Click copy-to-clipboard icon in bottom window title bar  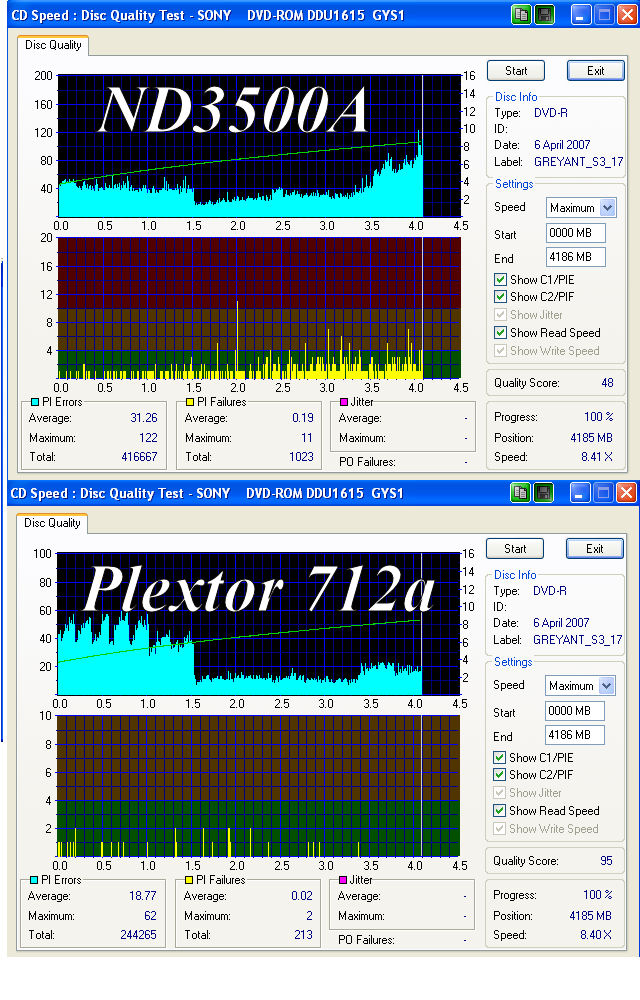click(x=520, y=492)
